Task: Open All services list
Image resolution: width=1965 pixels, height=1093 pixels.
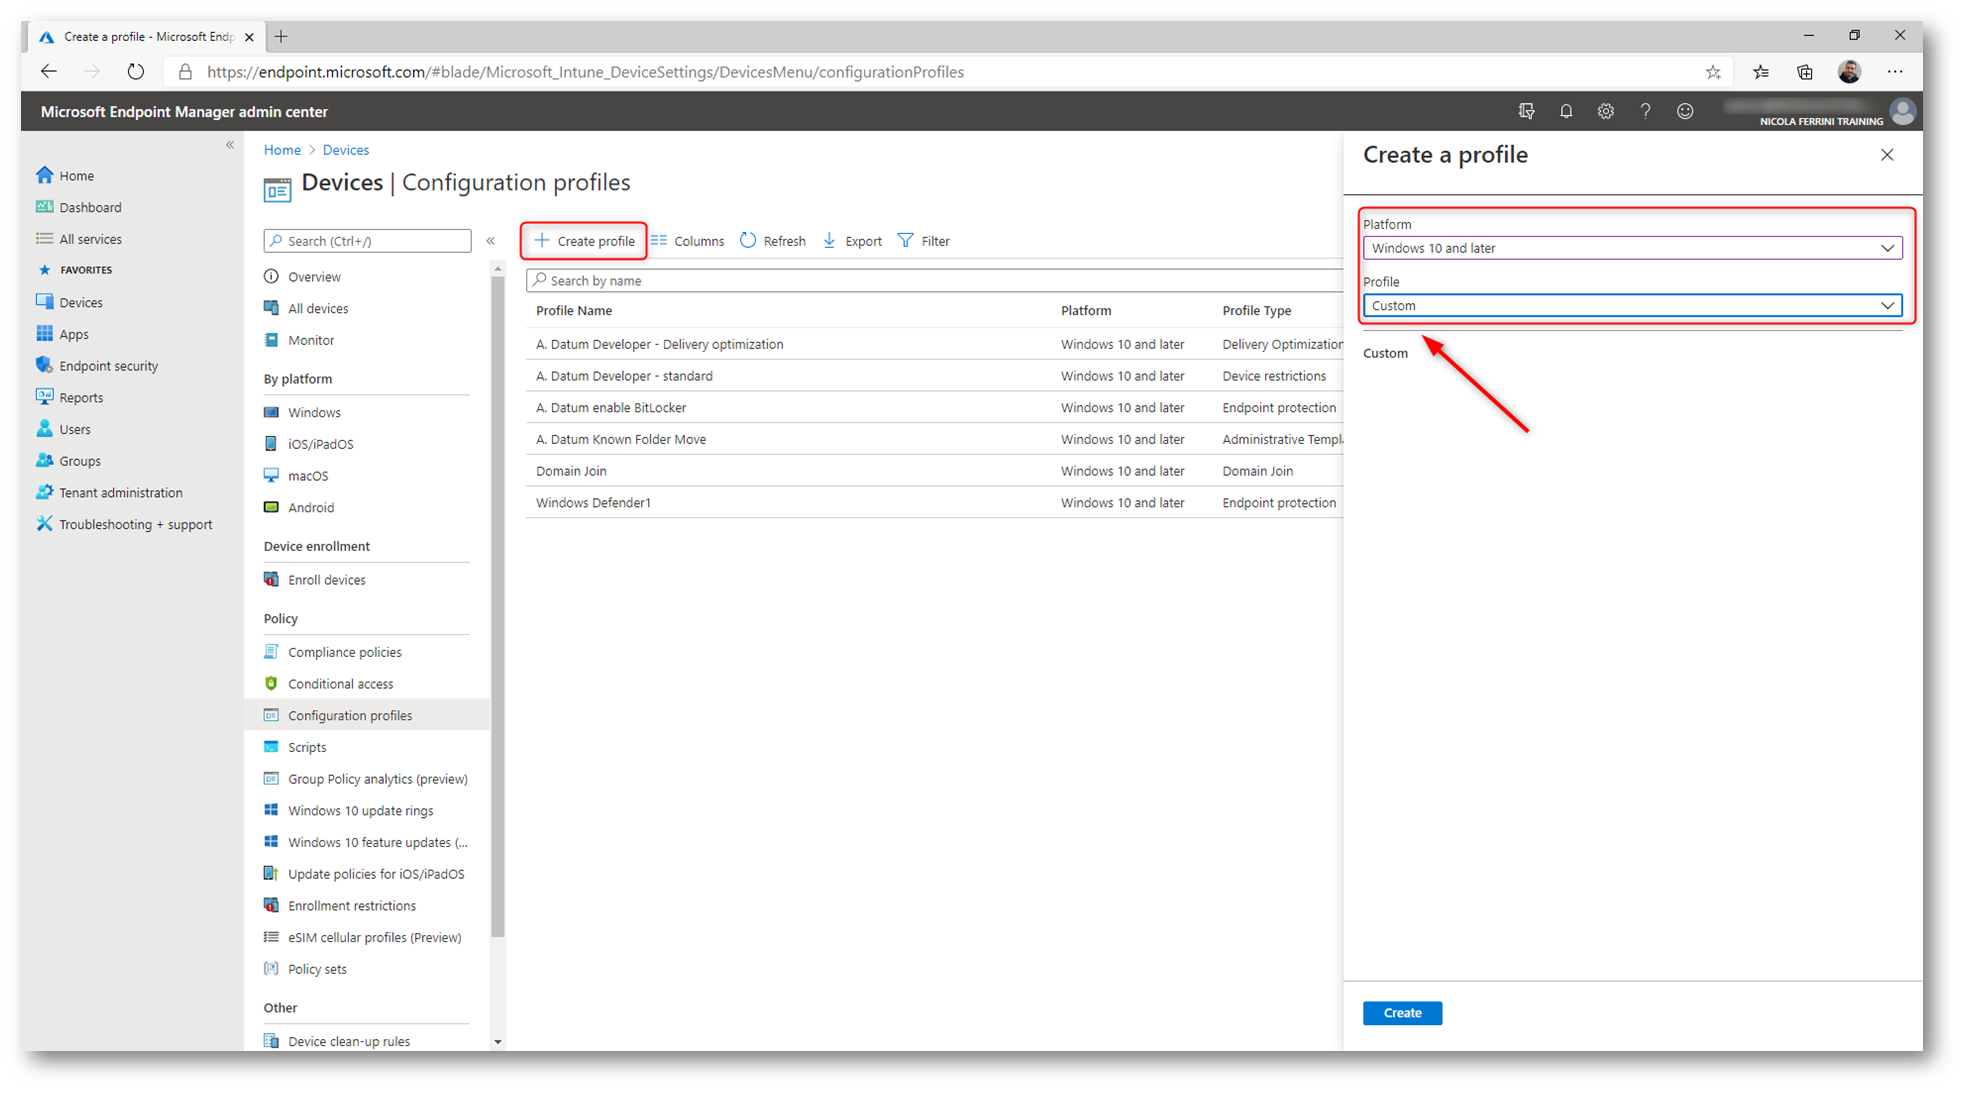Action: [x=90, y=239]
